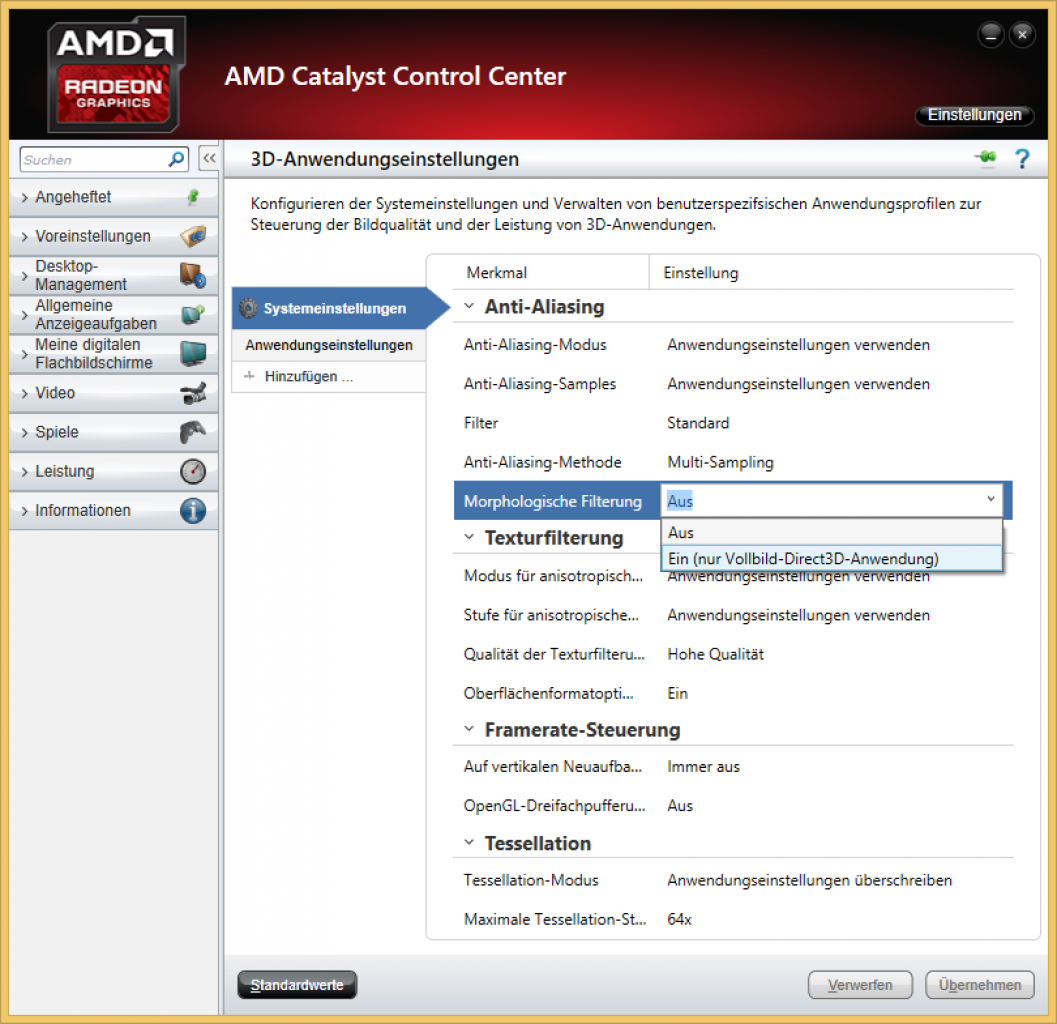Collapse the Texturfilterung group
This screenshot has width=1057, height=1024.
[469, 537]
